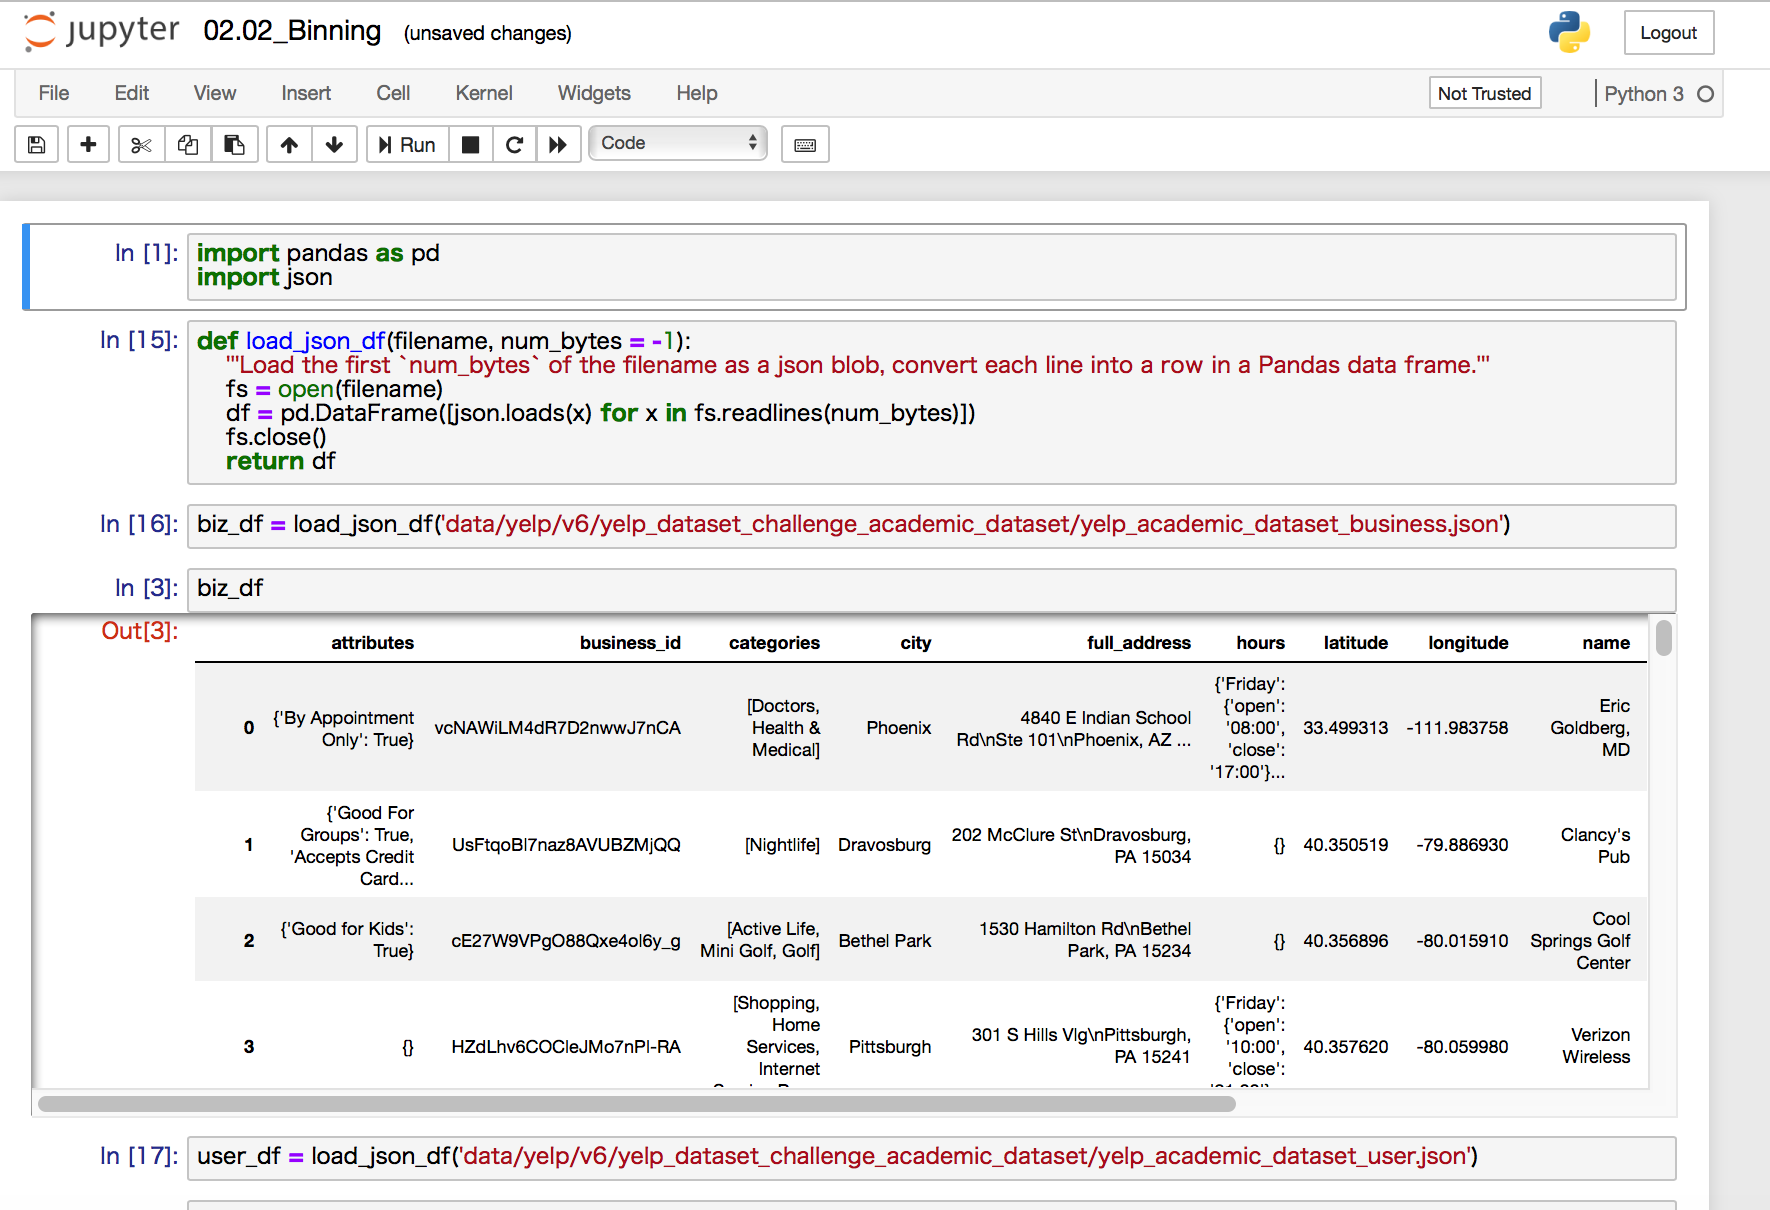Screen dimensions: 1770x1210
Task: Click the Pittsburgh city cell
Action: [x=889, y=1047]
